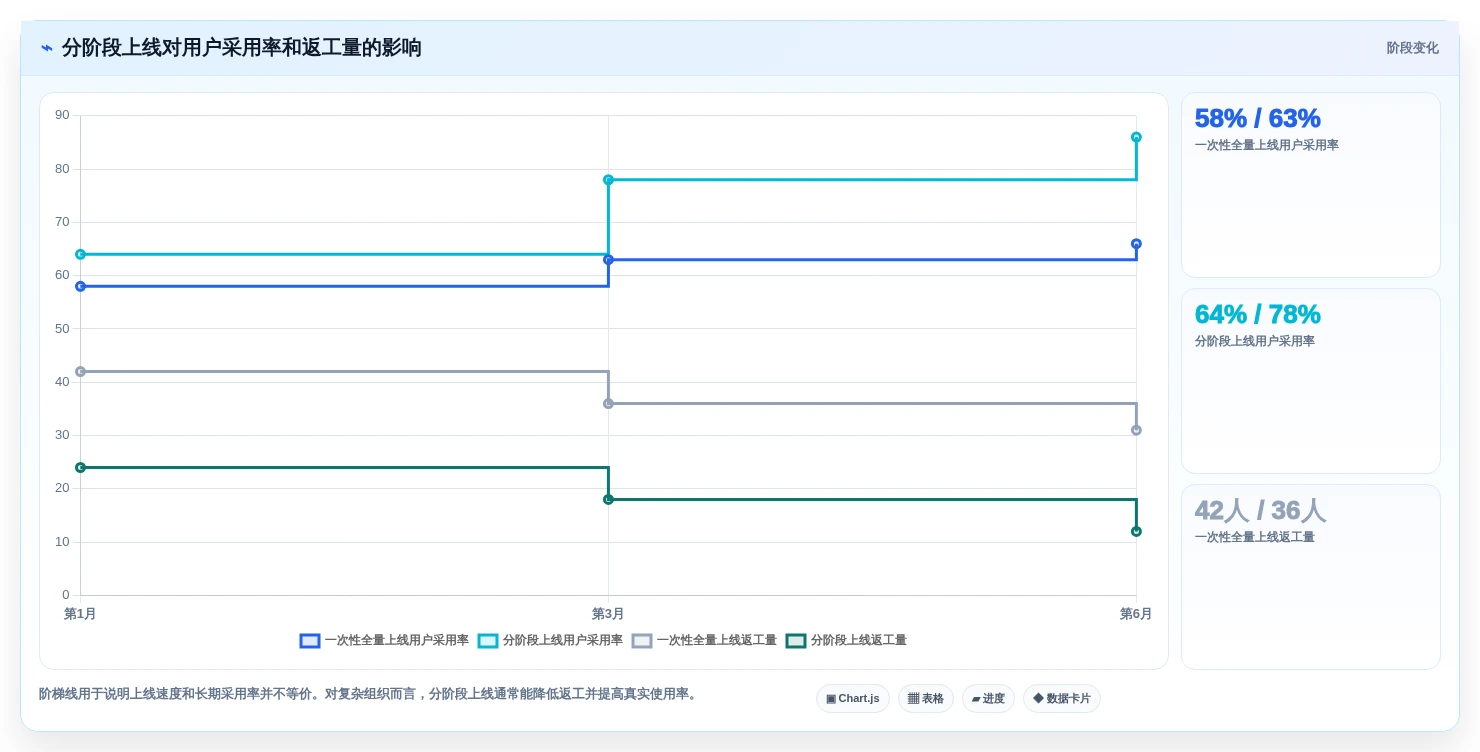Click the 58% / 63% stat card
The image size is (1480, 752).
[x=1311, y=185]
